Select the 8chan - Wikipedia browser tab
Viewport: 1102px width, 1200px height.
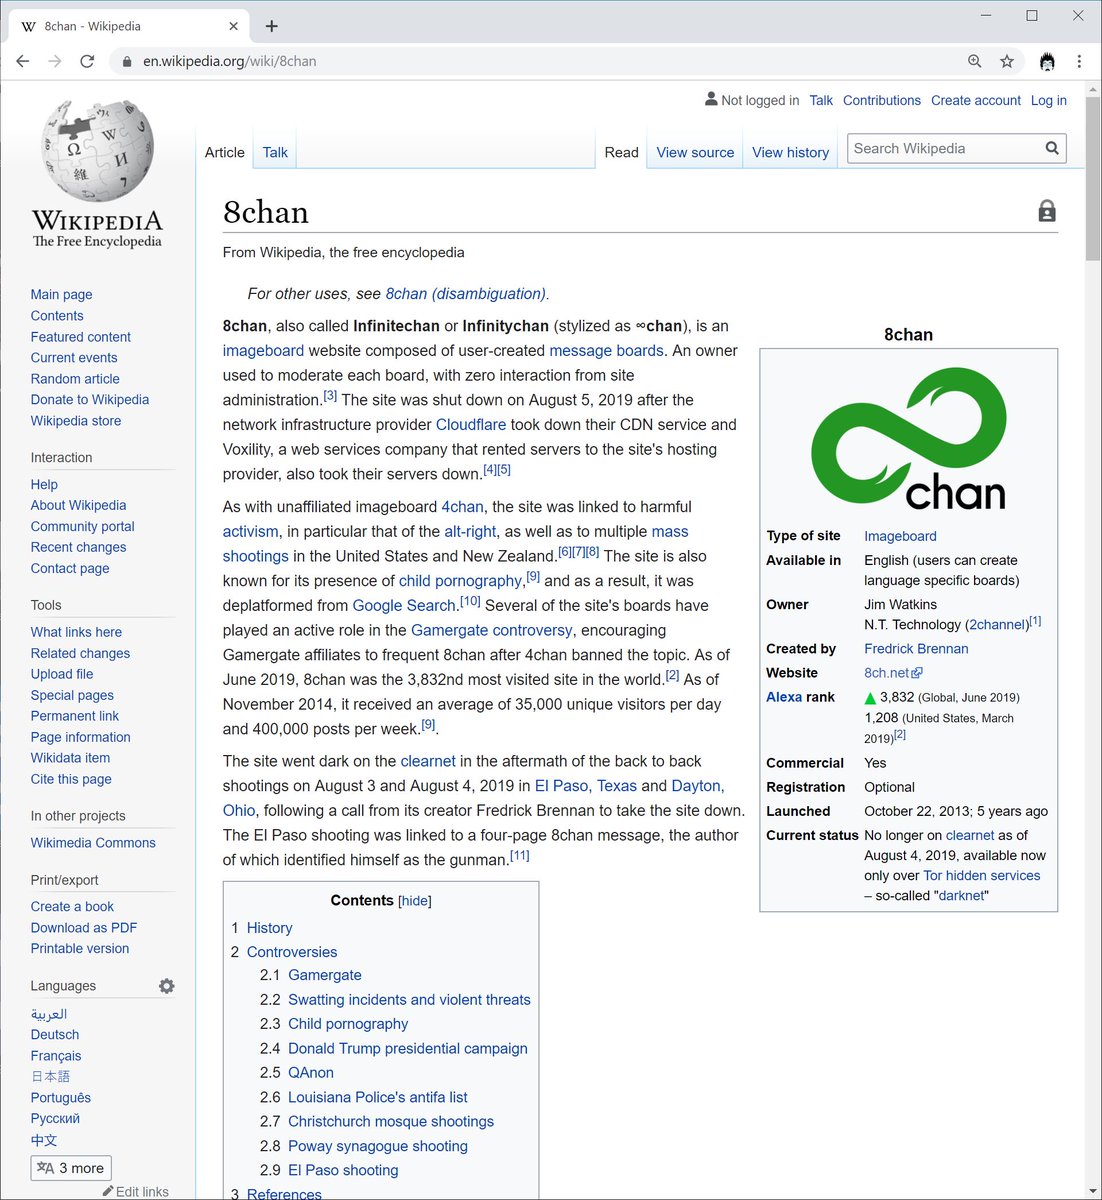128,26
